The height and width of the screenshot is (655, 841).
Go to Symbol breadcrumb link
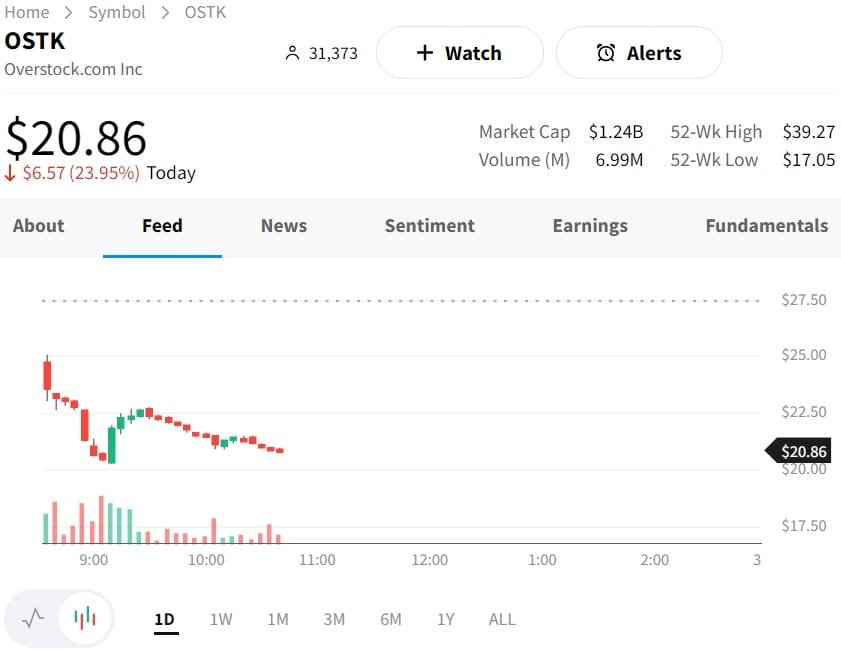[117, 12]
